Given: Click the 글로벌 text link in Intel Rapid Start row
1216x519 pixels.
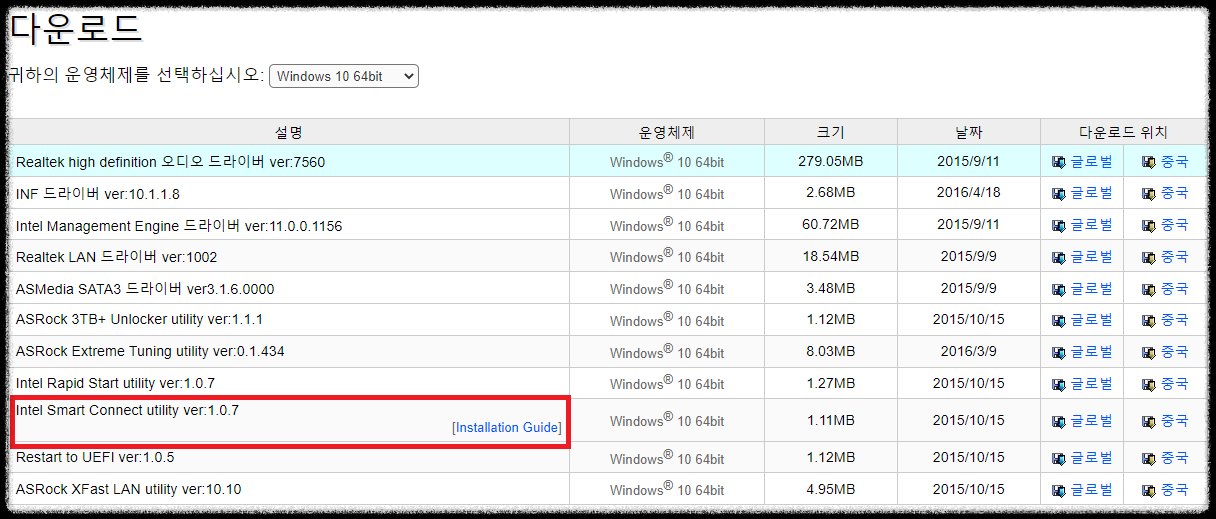Looking at the screenshot, I should (x=1091, y=383).
